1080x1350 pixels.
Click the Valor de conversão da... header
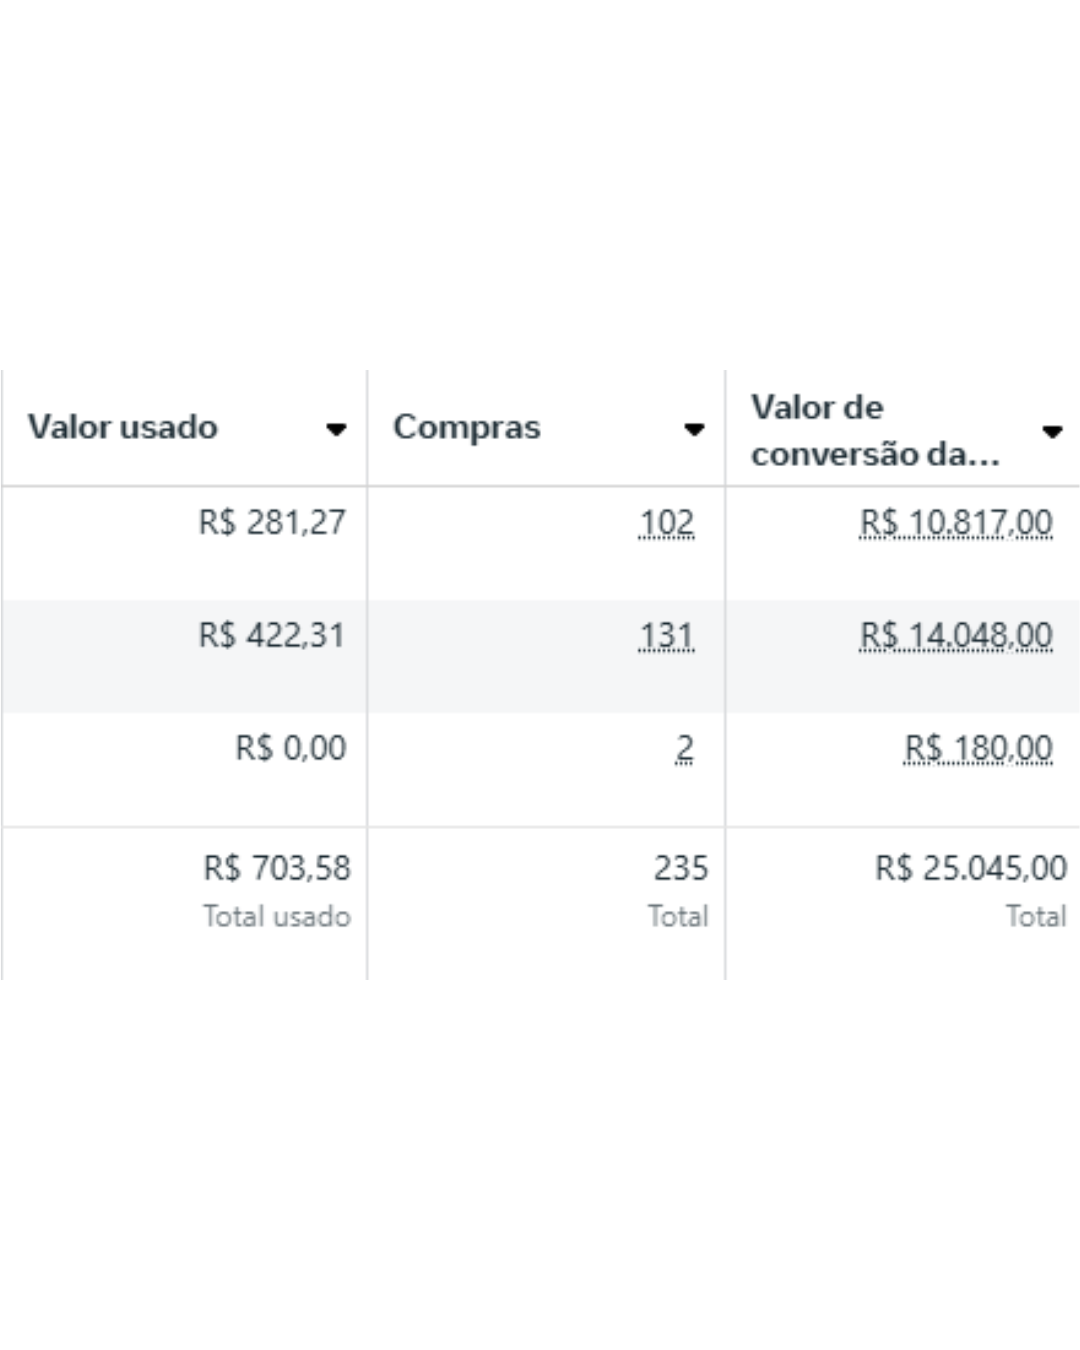tap(875, 430)
